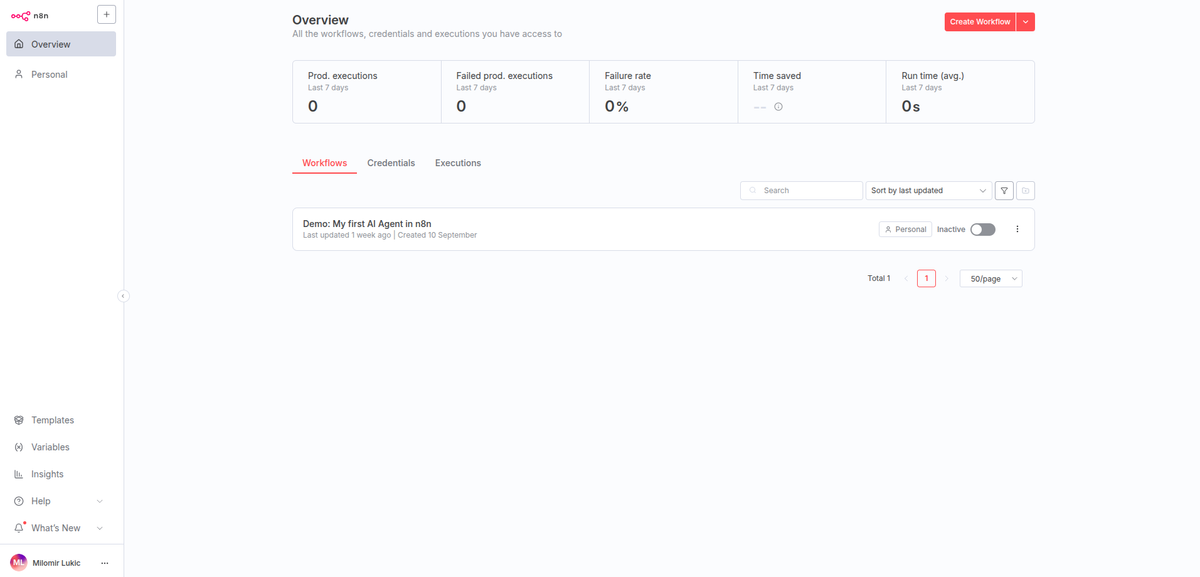Open the 50/page page size selector

990,278
